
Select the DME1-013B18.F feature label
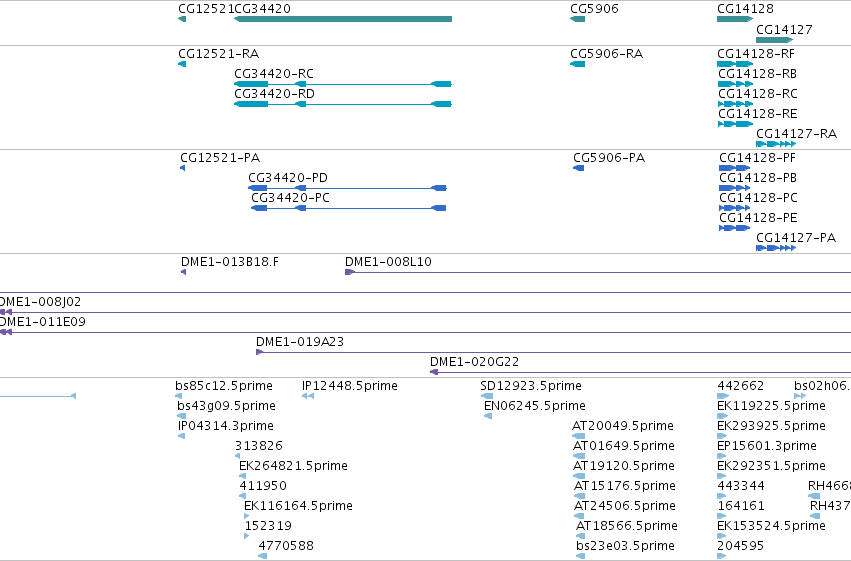tap(230, 262)
